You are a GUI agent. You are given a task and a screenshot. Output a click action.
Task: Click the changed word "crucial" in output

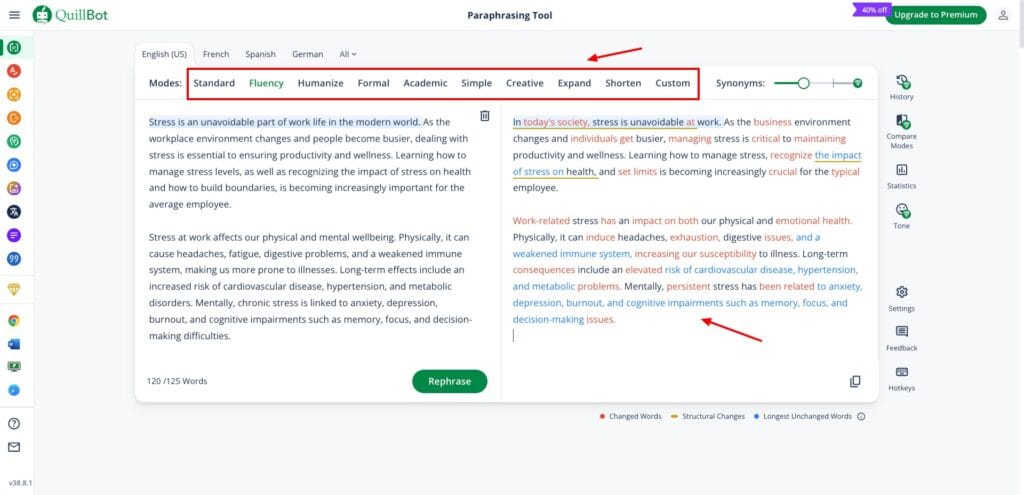point(782,172)
